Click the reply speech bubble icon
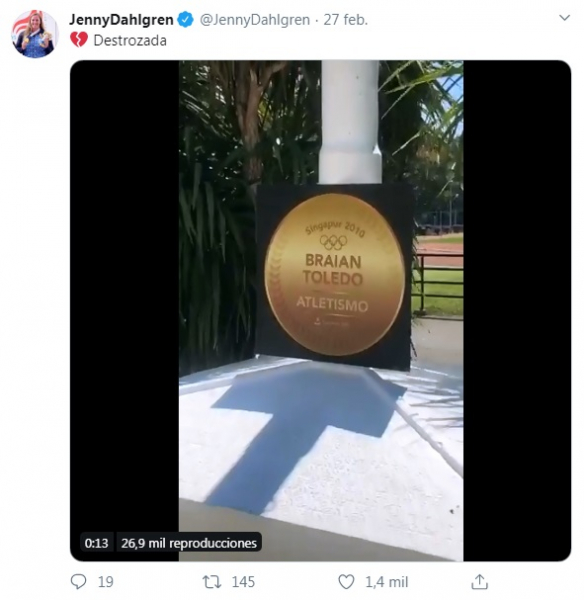The height and width of the screenshot is (600, 584). tap(78, 582)
